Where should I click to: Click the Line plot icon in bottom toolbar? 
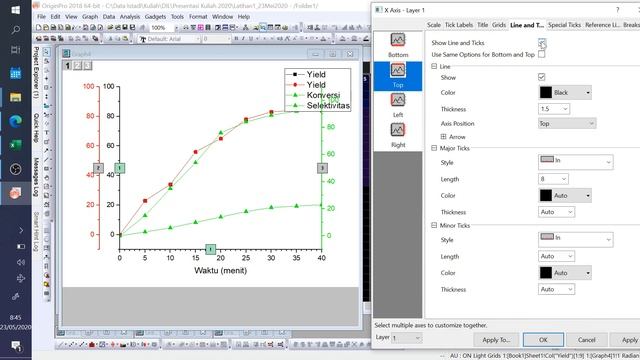[60, 345]
